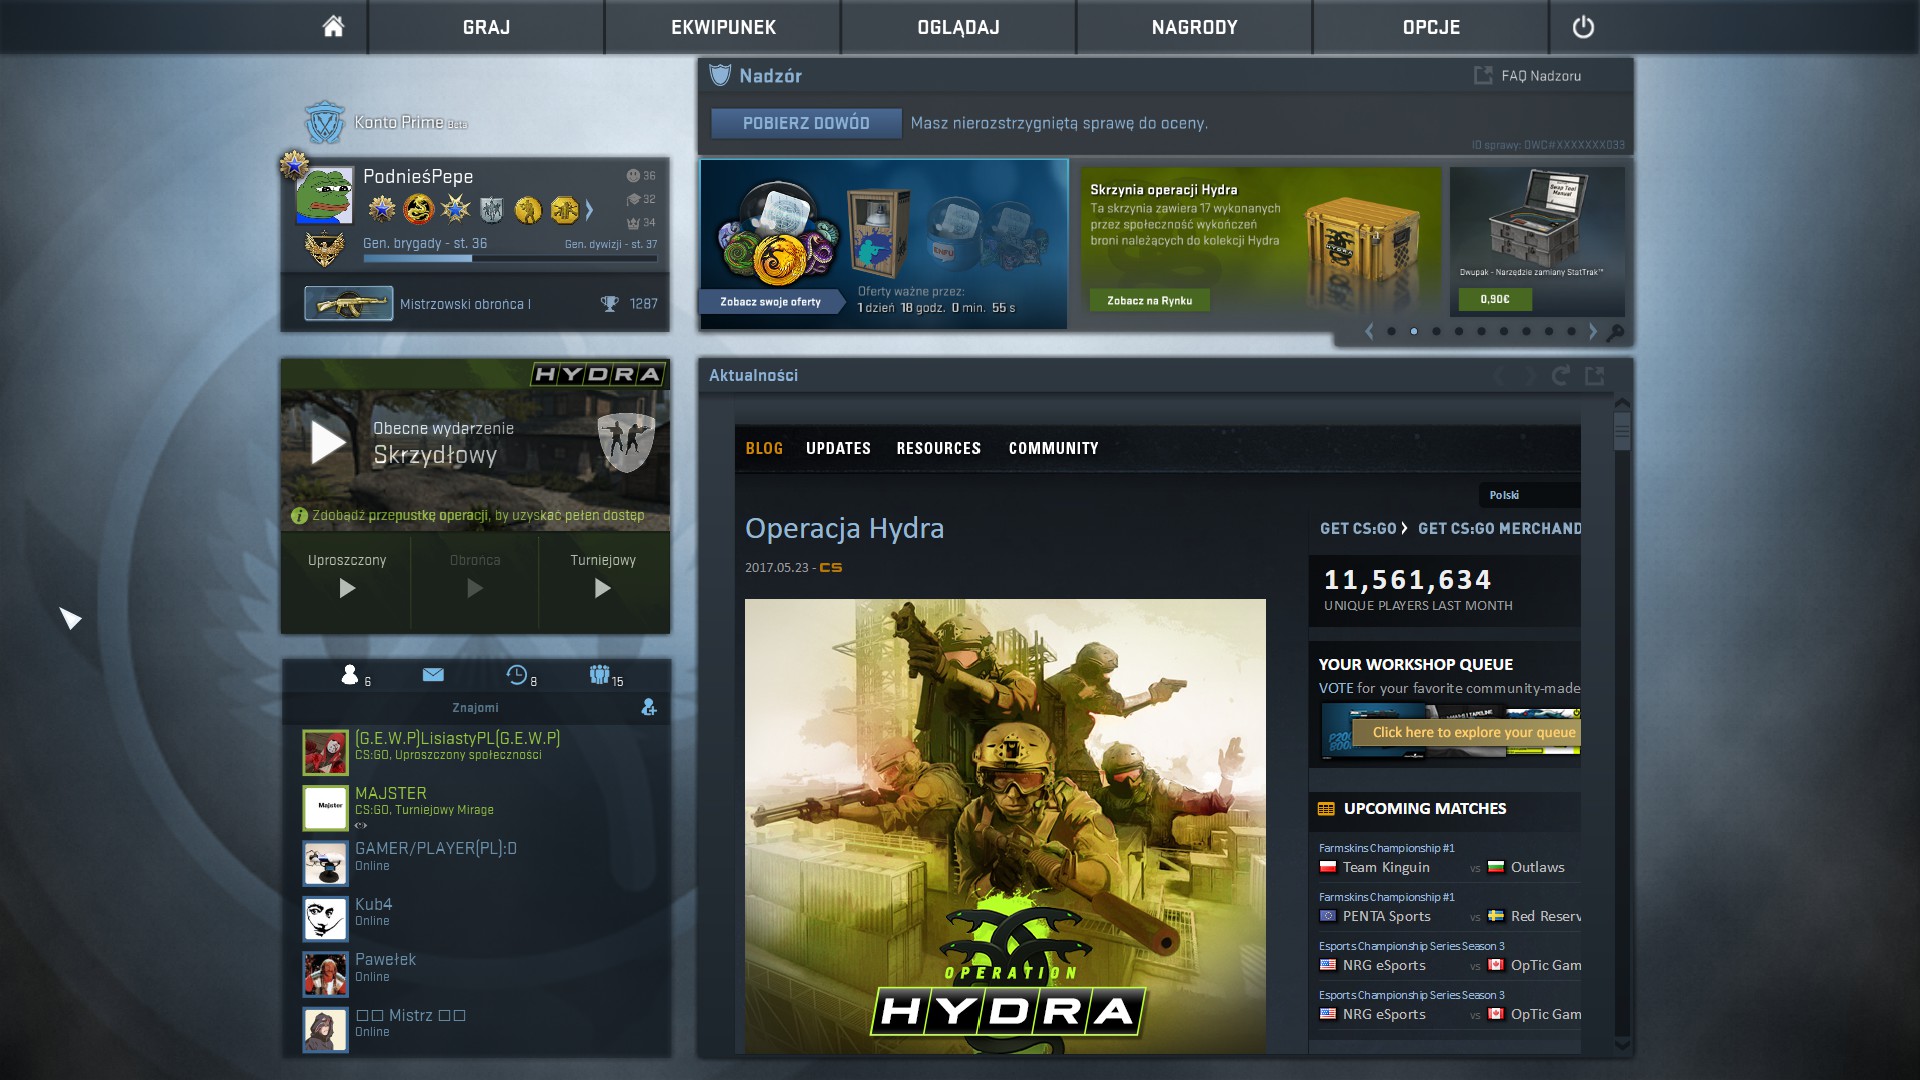
Task: Select the first blue star medal
Action: (382, 209)
